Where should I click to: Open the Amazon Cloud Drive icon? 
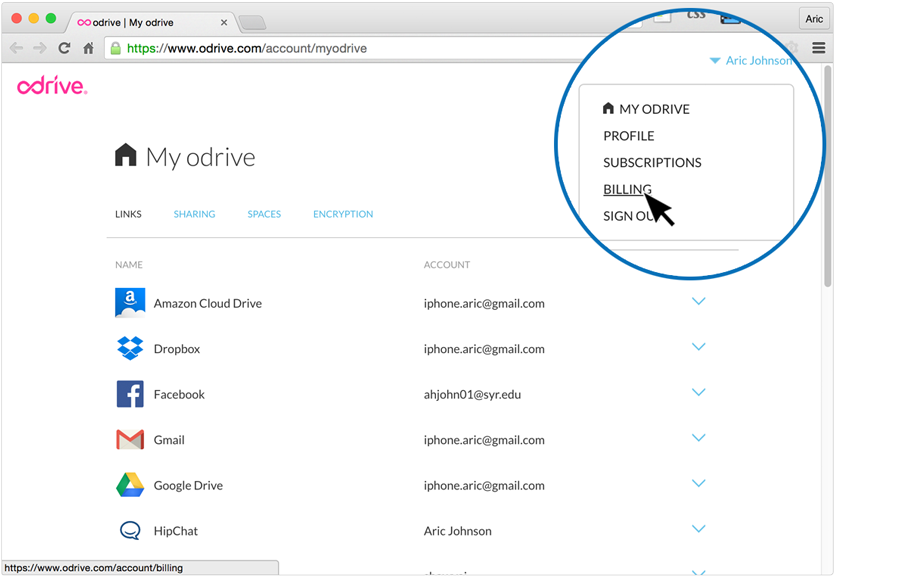(130, 302)
